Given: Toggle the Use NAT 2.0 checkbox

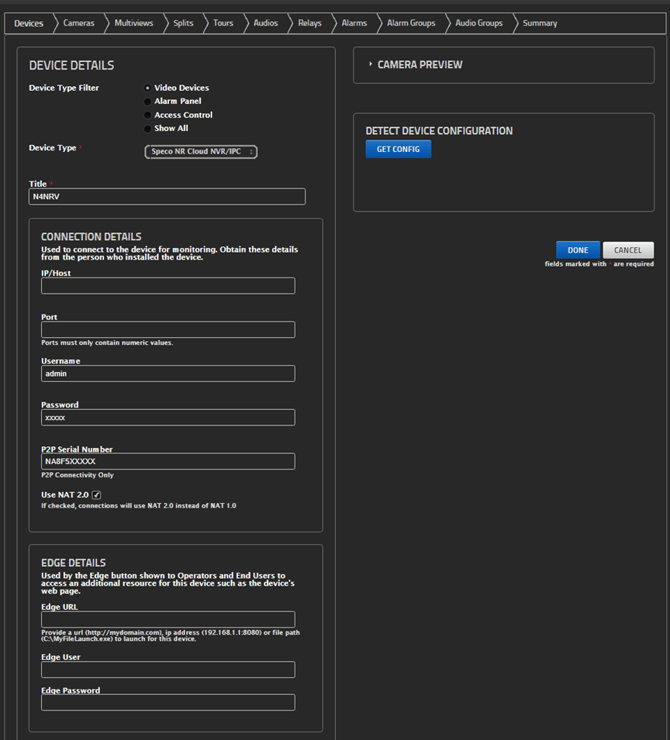Looking at the screenshot, I should (x=96, y=495).
